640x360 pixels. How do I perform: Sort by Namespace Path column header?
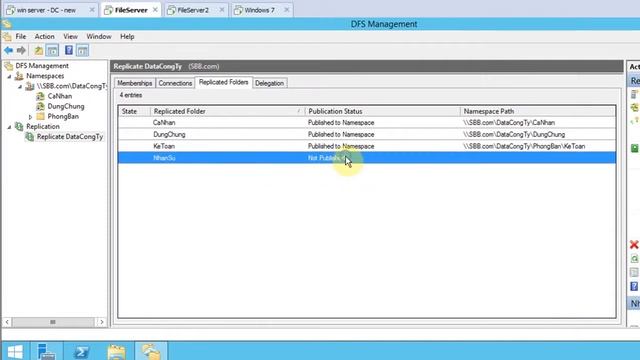click(538, 111)
